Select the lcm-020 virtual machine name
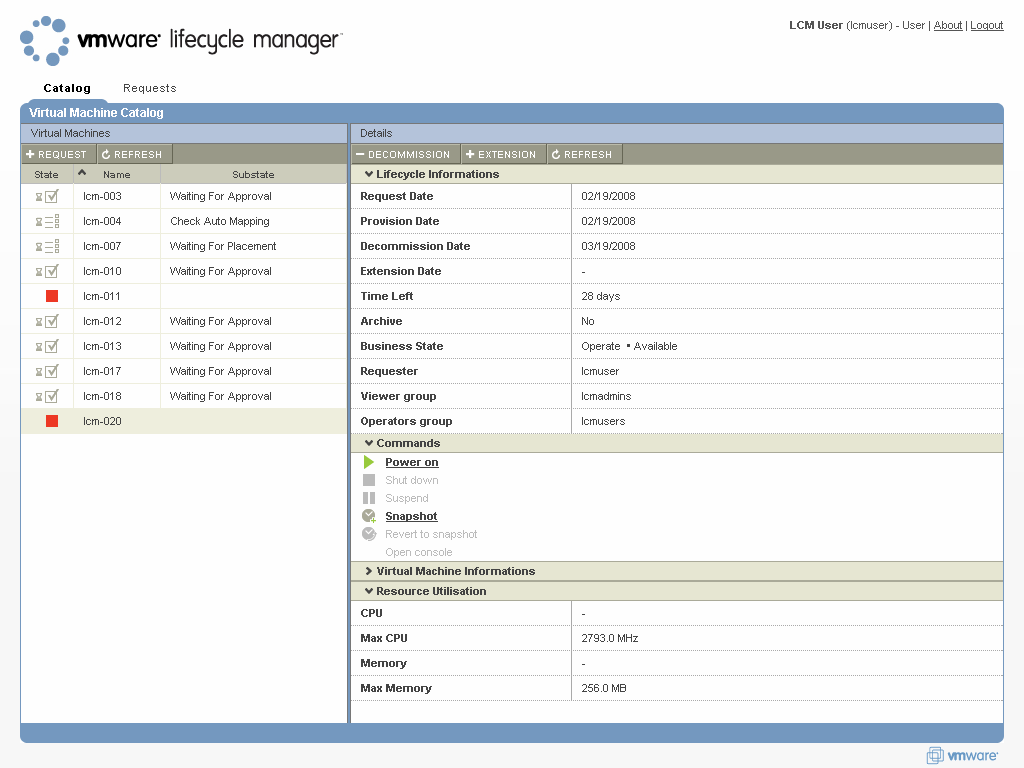1024x768 pixels. 102,421
